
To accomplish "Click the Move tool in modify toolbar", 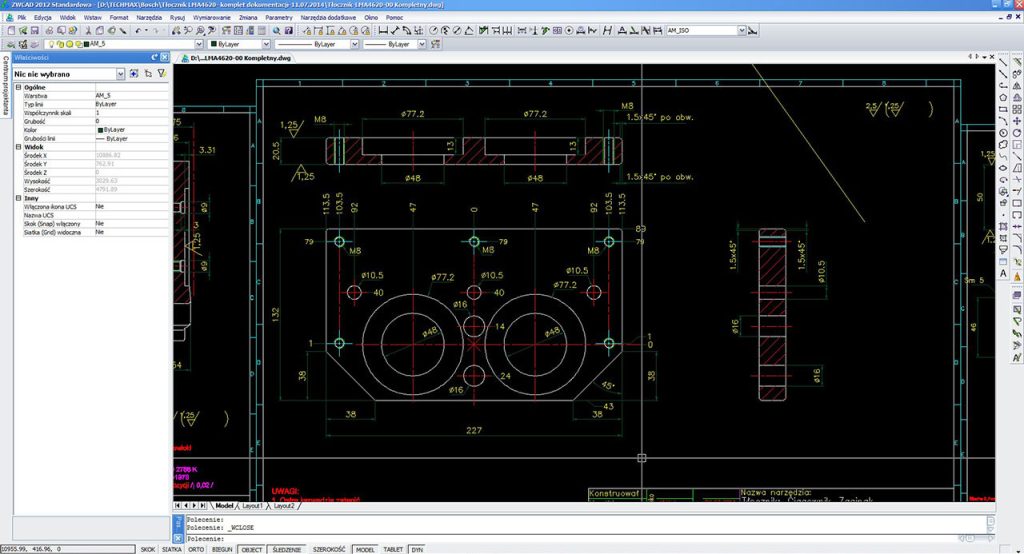I will click(x=1017, y=121).
